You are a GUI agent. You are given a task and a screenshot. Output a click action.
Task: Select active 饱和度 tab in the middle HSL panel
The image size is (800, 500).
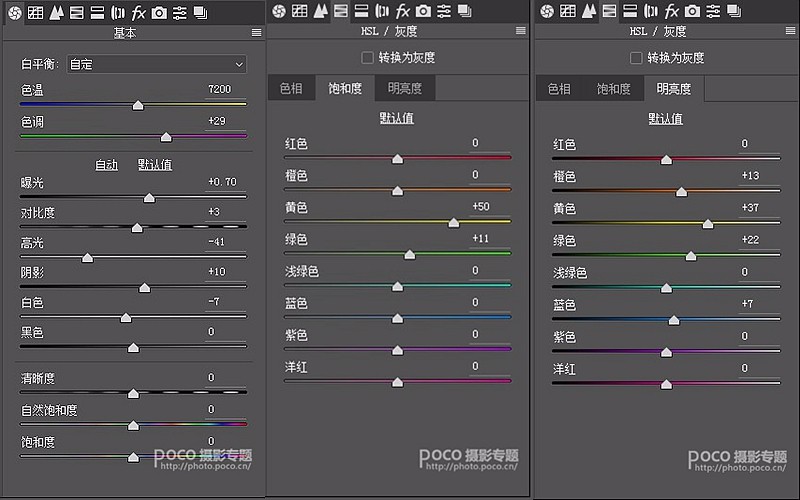pos(345,88)
